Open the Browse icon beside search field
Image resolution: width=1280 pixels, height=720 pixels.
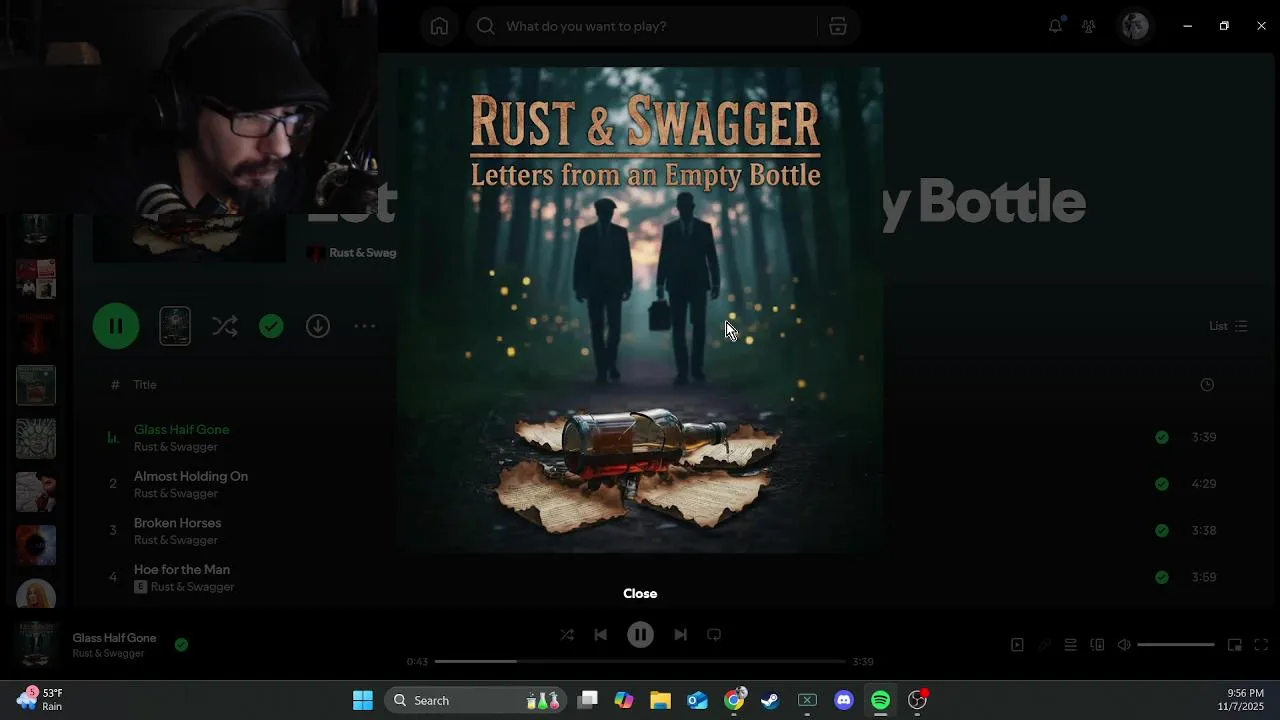(838, 26)
